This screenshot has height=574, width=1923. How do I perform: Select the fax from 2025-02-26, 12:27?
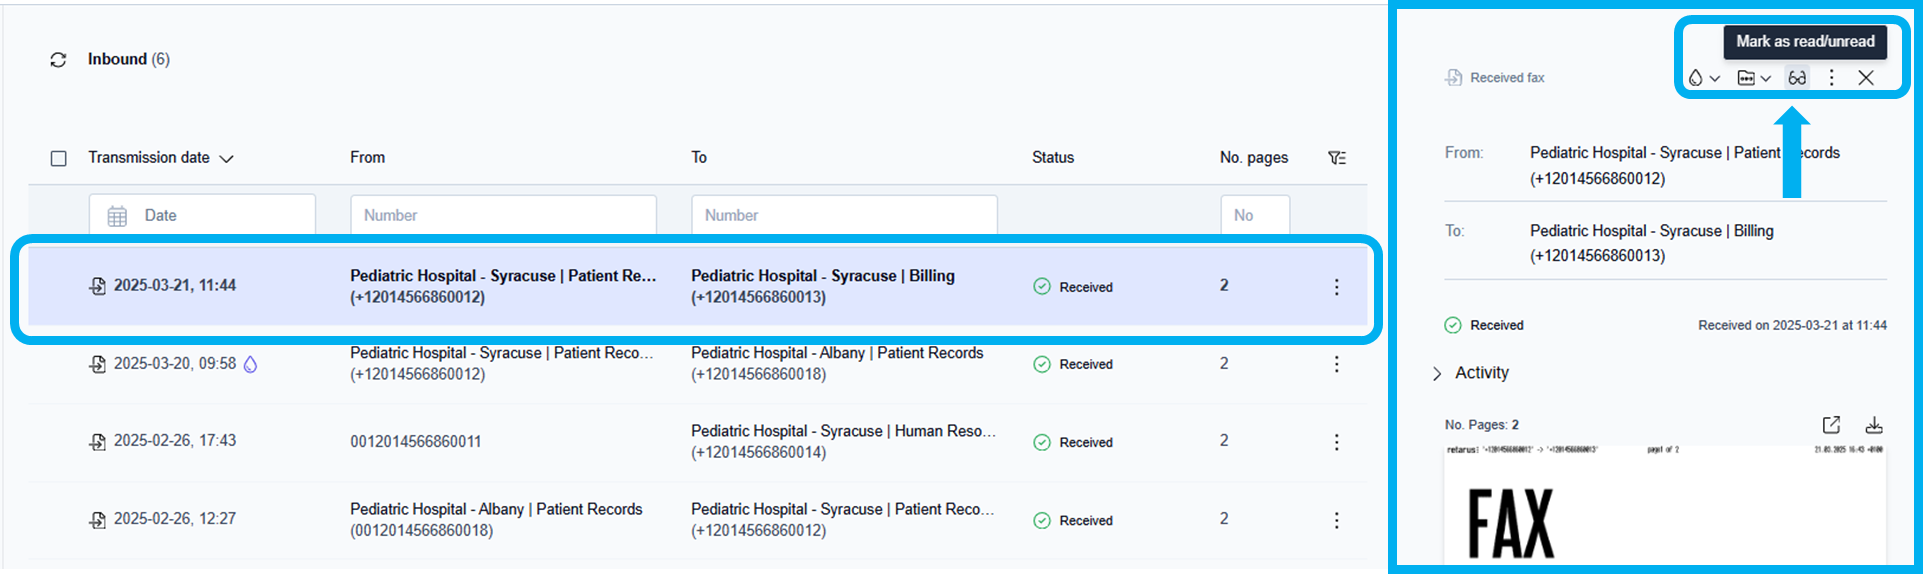click(175, 519)
